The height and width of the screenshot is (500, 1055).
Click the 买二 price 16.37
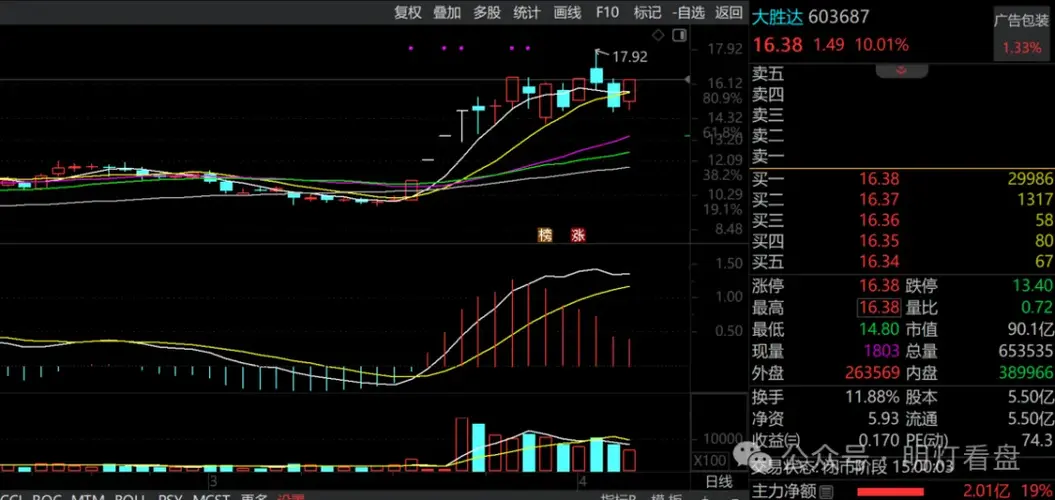click(x=879, y=199)
